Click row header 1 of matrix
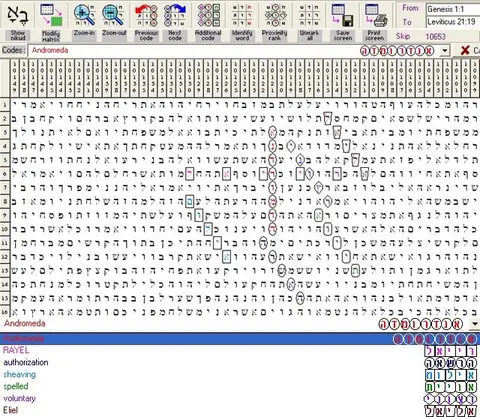 (5, 105)
